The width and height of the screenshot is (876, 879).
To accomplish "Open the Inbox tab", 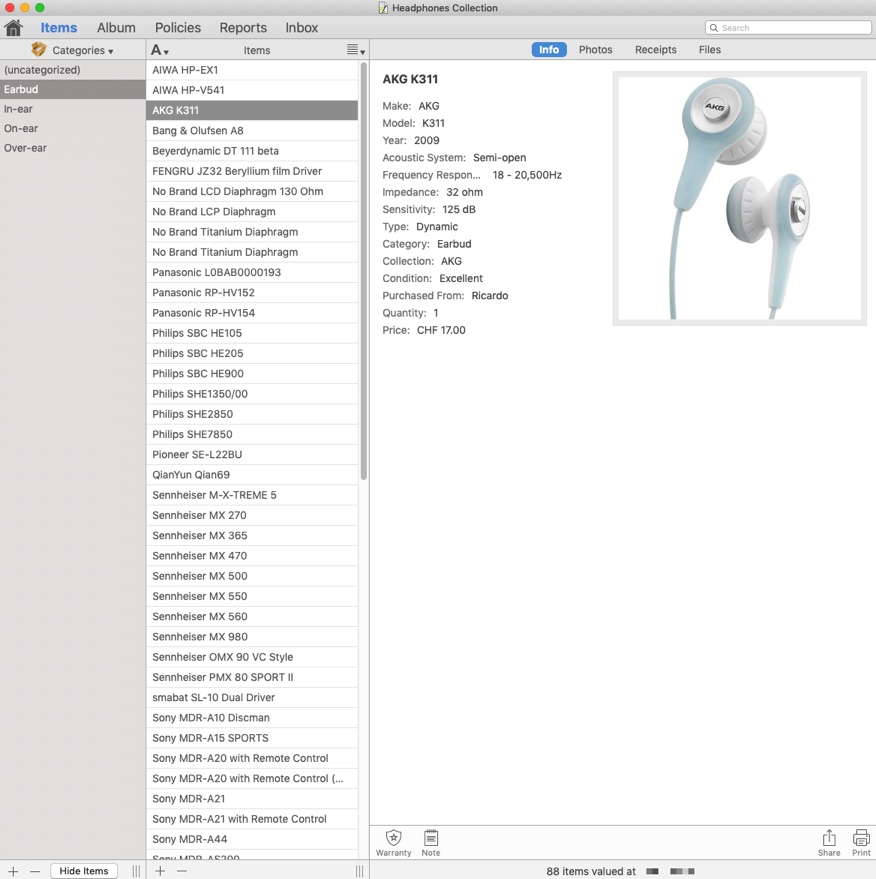I will (x=302, y=27).
